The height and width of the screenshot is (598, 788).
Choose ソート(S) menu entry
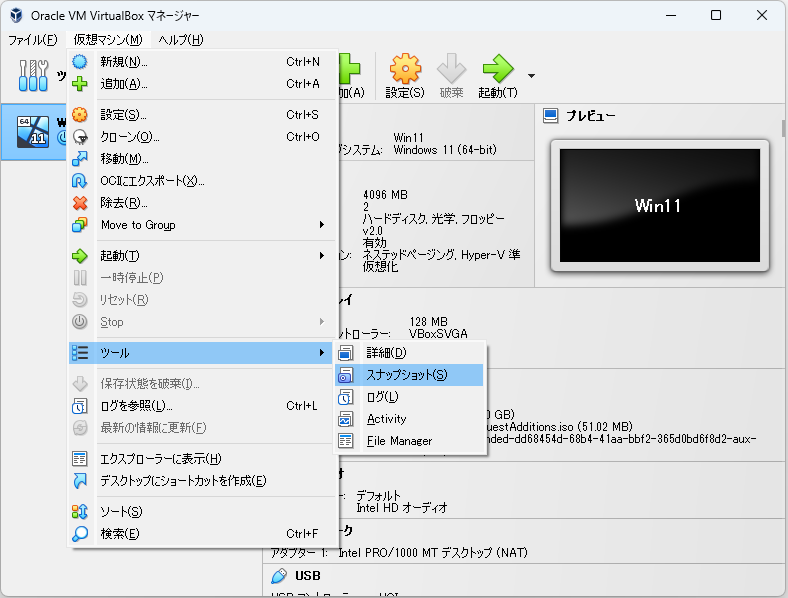click(200, 512)
